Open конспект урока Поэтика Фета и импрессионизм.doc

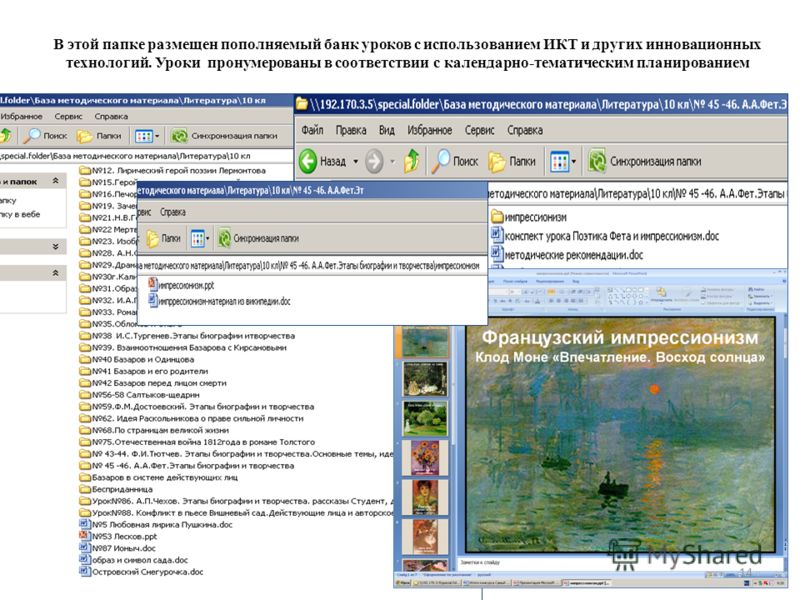click(605, 236)
